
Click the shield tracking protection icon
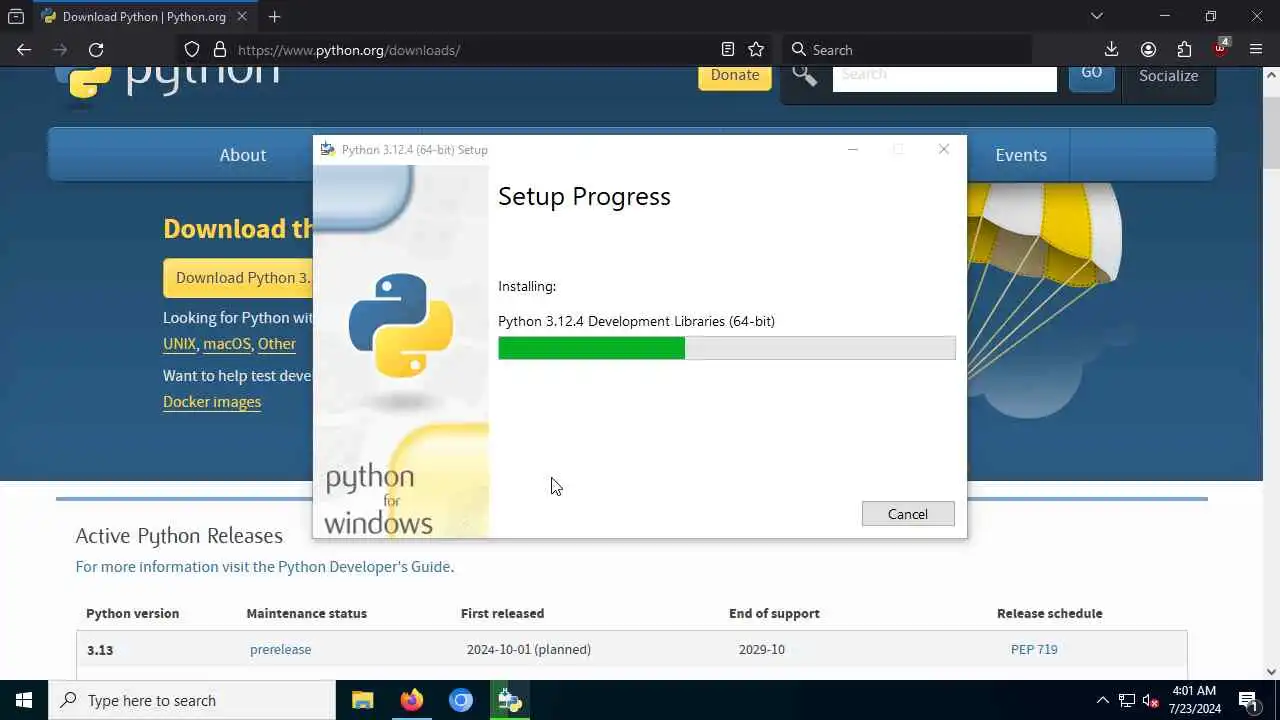point(192,50)
